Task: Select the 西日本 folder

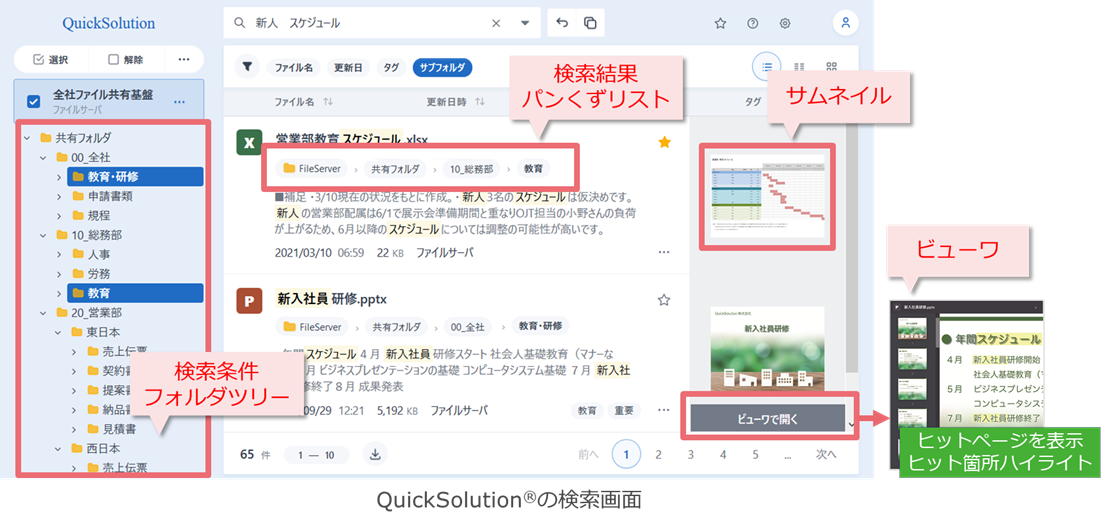Action: click(96, 448)
